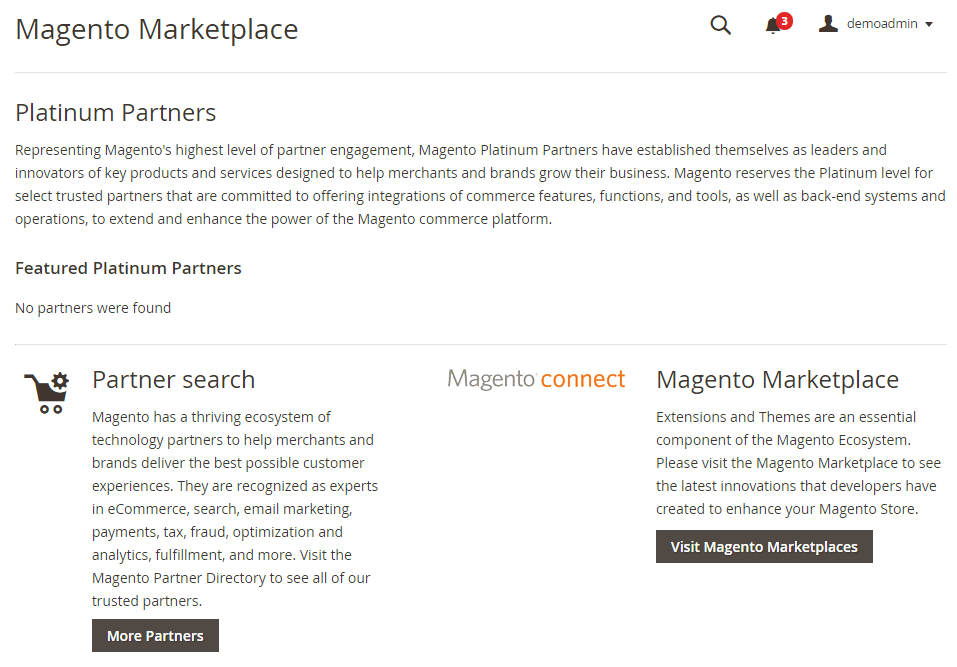This screenshot has height=667, width=957.
Task: Open the admin search magnifier icon
Action: [720, 25]
